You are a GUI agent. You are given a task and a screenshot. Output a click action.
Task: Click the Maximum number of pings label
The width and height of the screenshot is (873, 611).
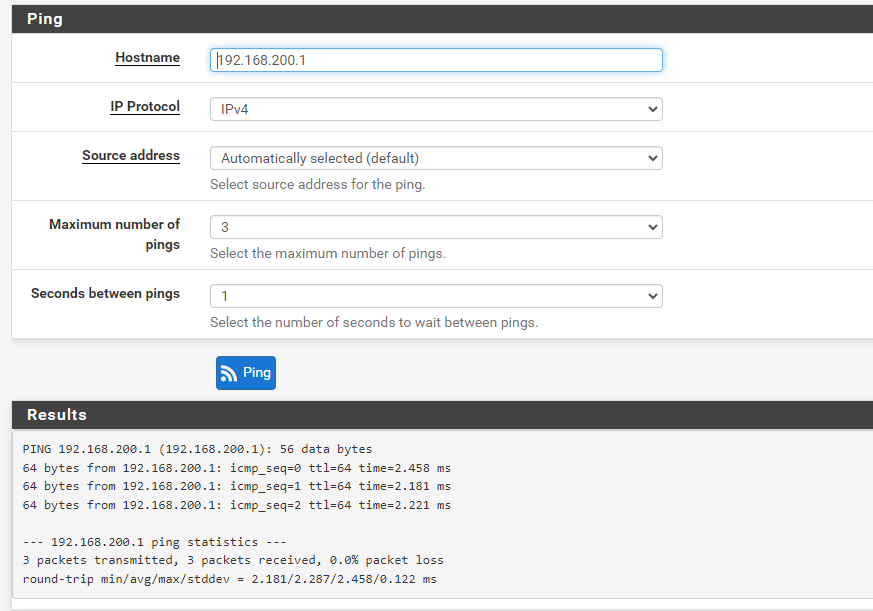[x=114, y=234]
